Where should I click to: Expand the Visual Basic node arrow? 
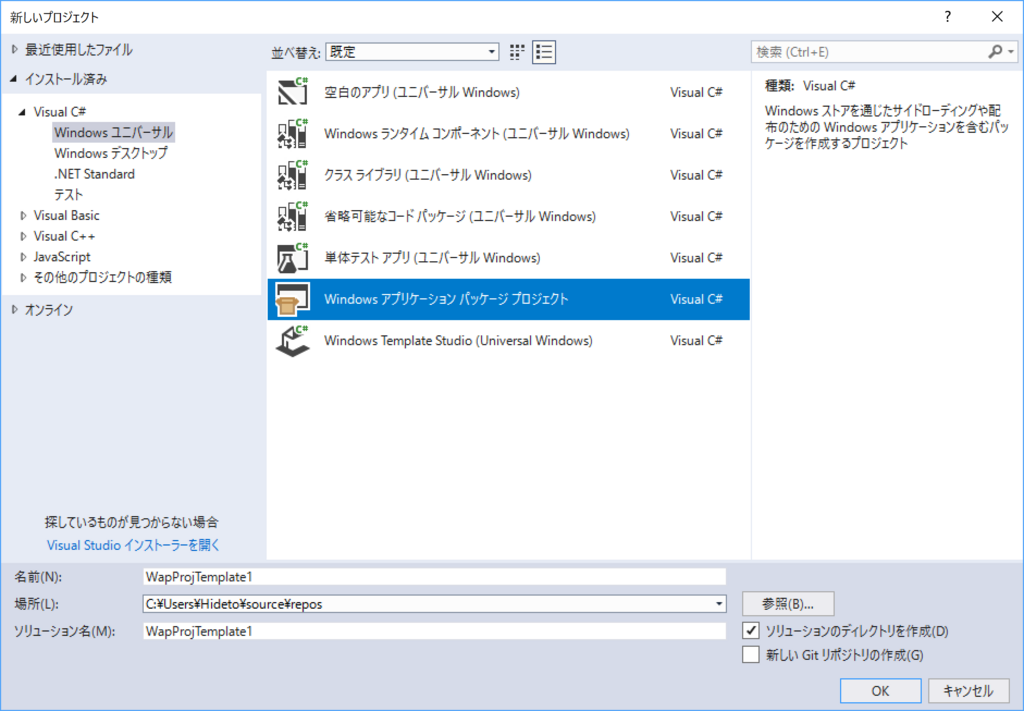point(24,215)
